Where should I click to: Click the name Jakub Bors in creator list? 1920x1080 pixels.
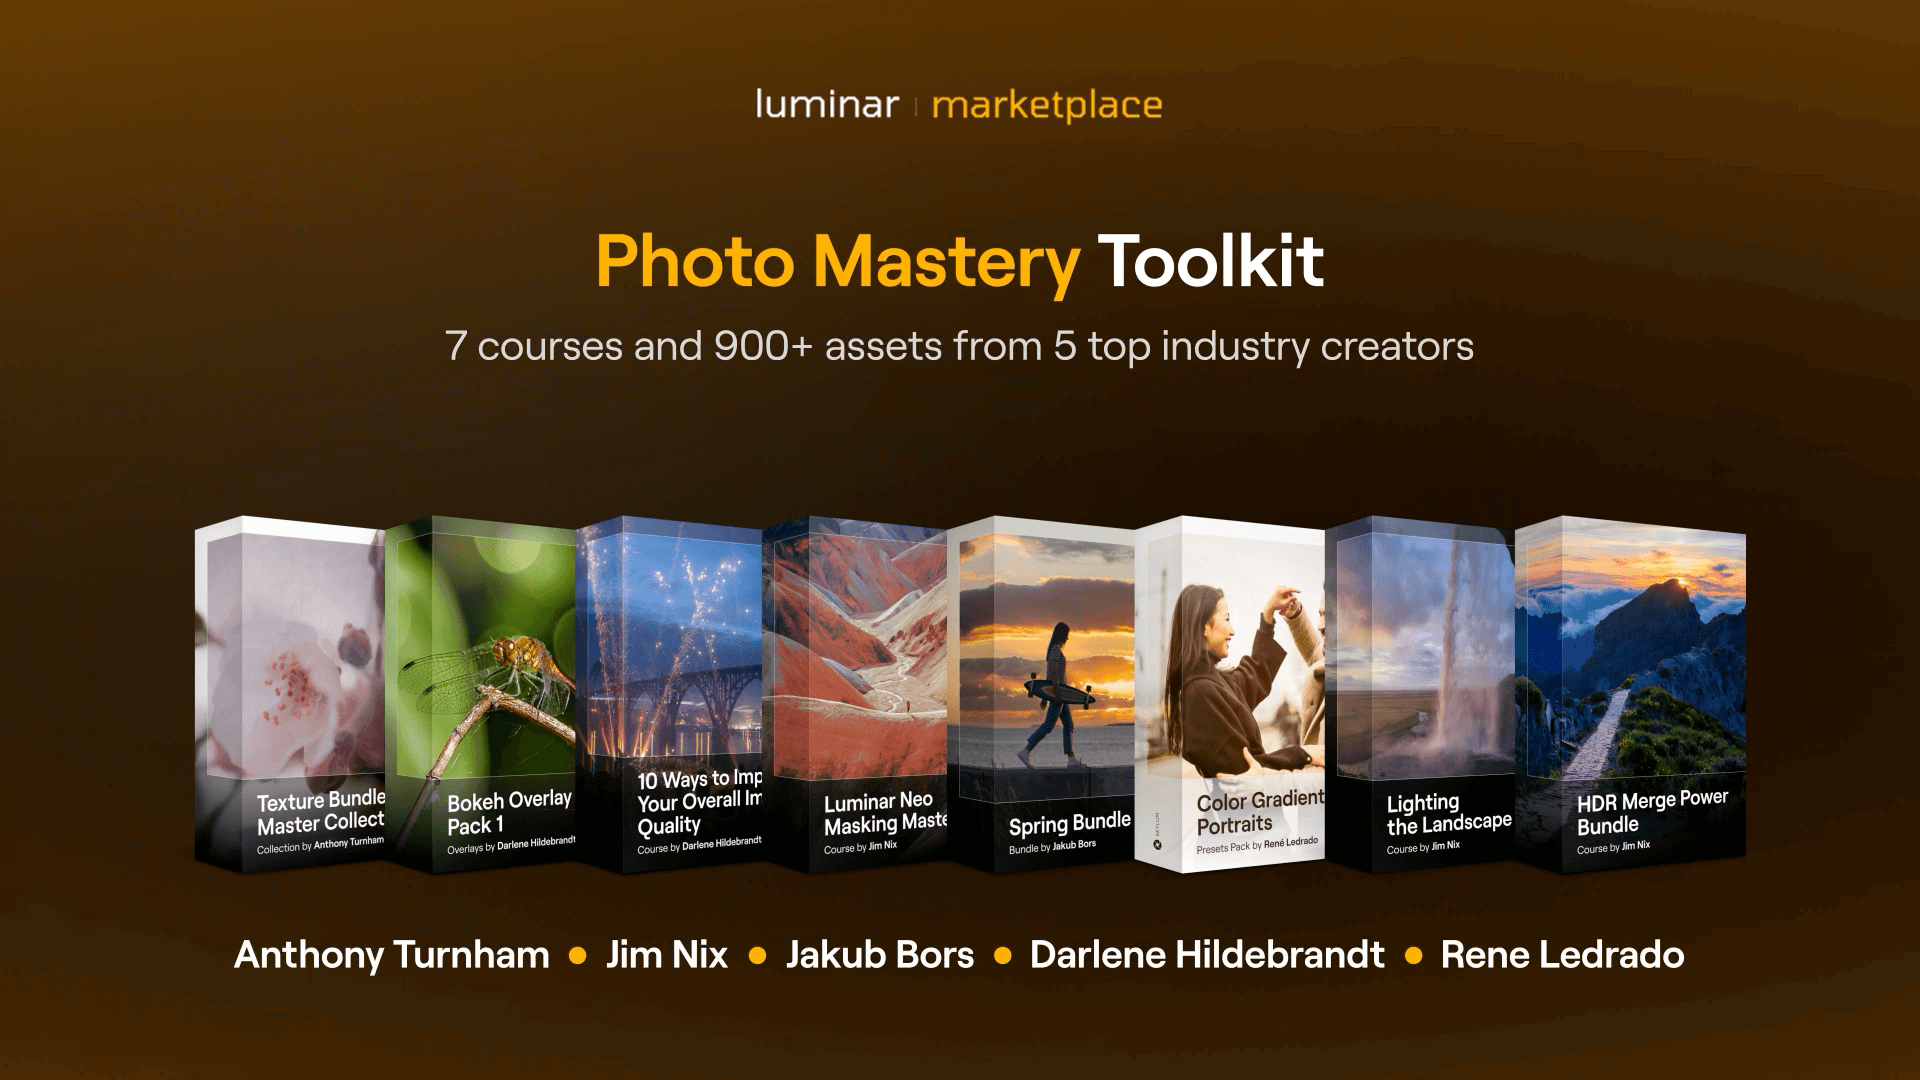[x=880, y=955]
